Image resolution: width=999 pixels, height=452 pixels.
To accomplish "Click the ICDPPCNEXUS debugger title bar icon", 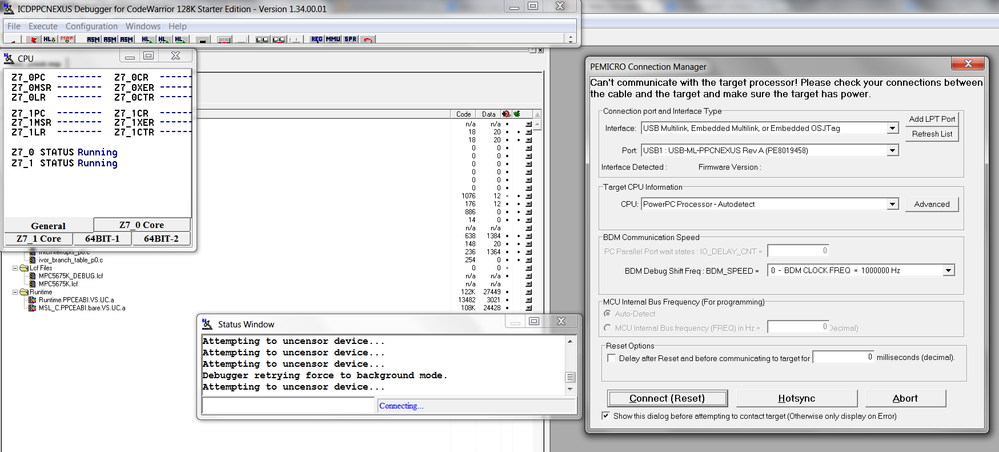I will point(9,7).
